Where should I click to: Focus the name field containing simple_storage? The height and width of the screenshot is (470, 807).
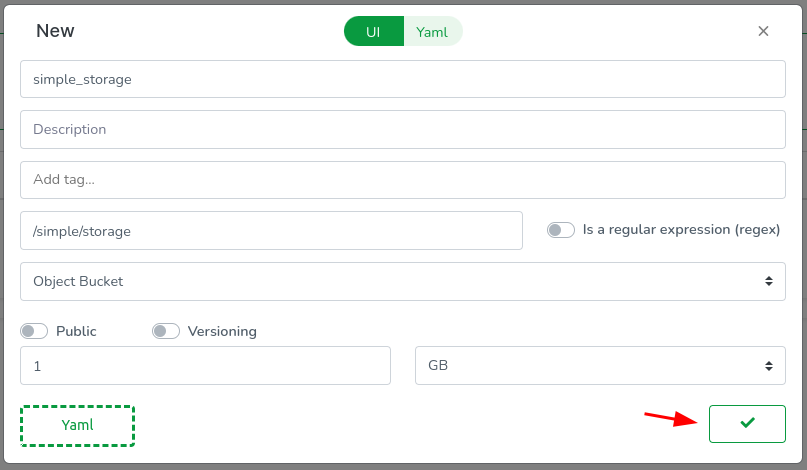pos(402,79)
